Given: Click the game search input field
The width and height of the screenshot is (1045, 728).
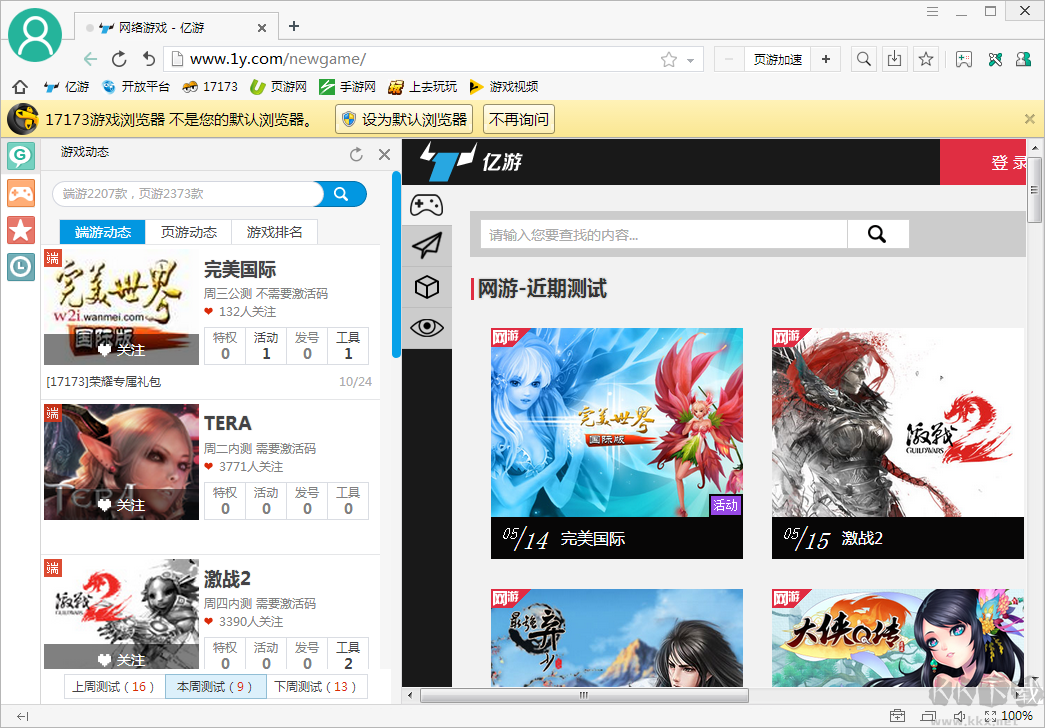Looking at the screenshot, I should pos(187,194).
